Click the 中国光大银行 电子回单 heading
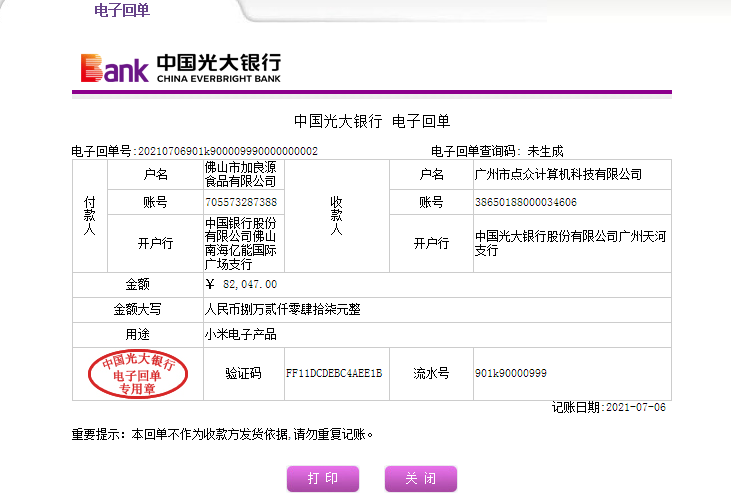 (372, 121)
